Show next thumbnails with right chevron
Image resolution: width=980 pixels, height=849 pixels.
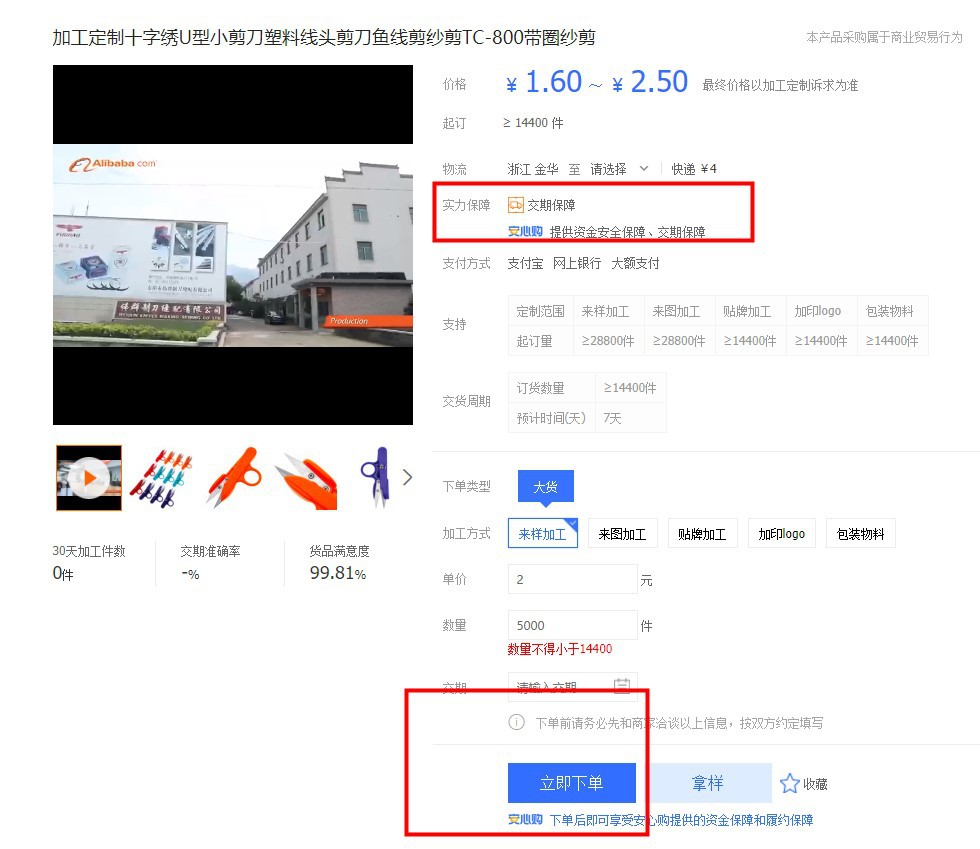pyautogui.click(x=407, y=478)
